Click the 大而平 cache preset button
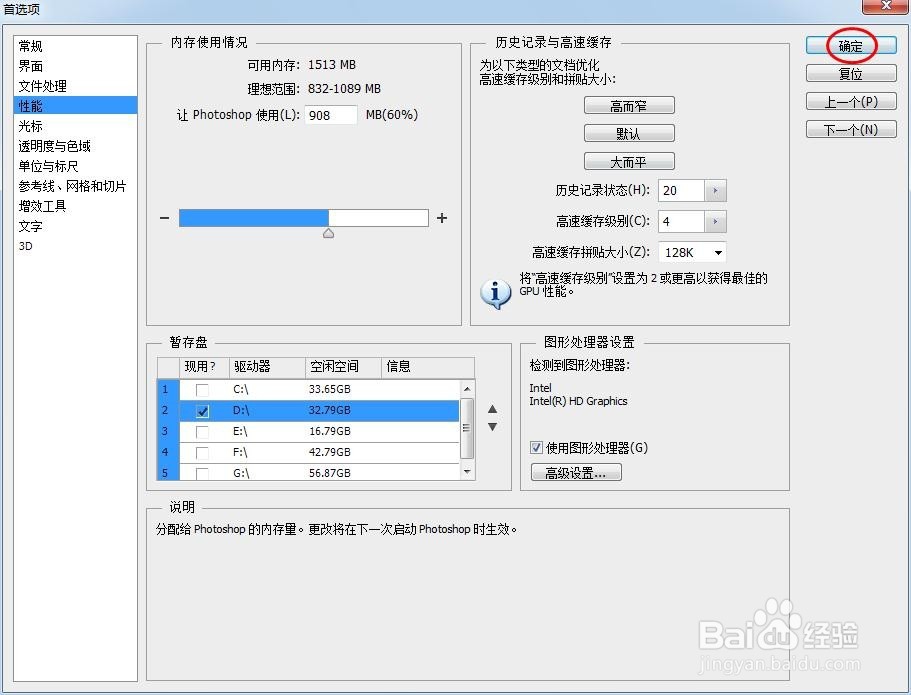911x695 pixels. point(629,162)
